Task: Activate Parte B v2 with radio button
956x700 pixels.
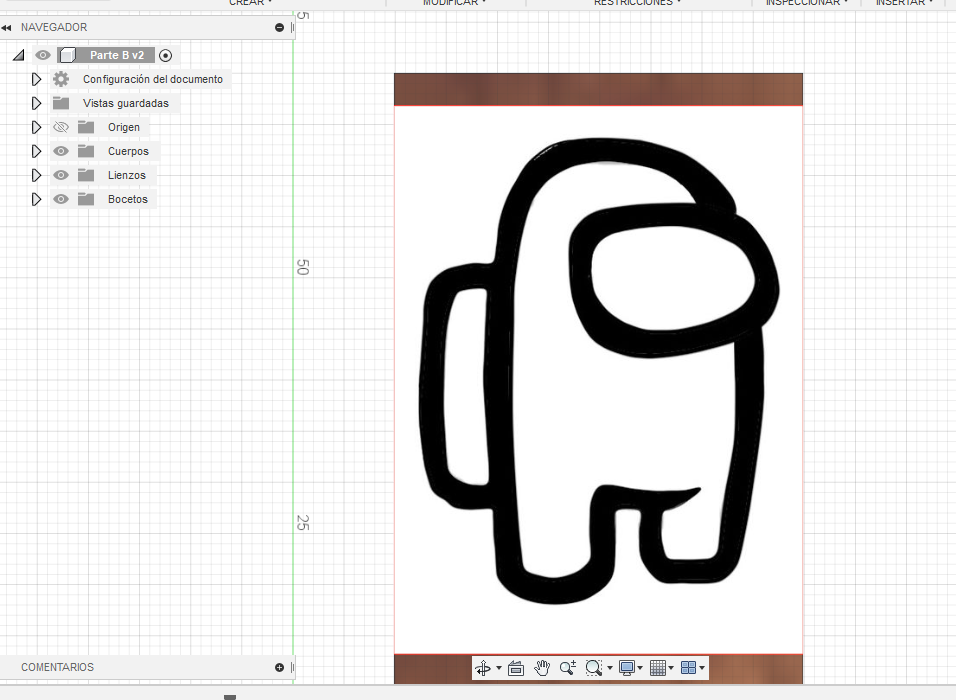Action: tap(165, 55)
